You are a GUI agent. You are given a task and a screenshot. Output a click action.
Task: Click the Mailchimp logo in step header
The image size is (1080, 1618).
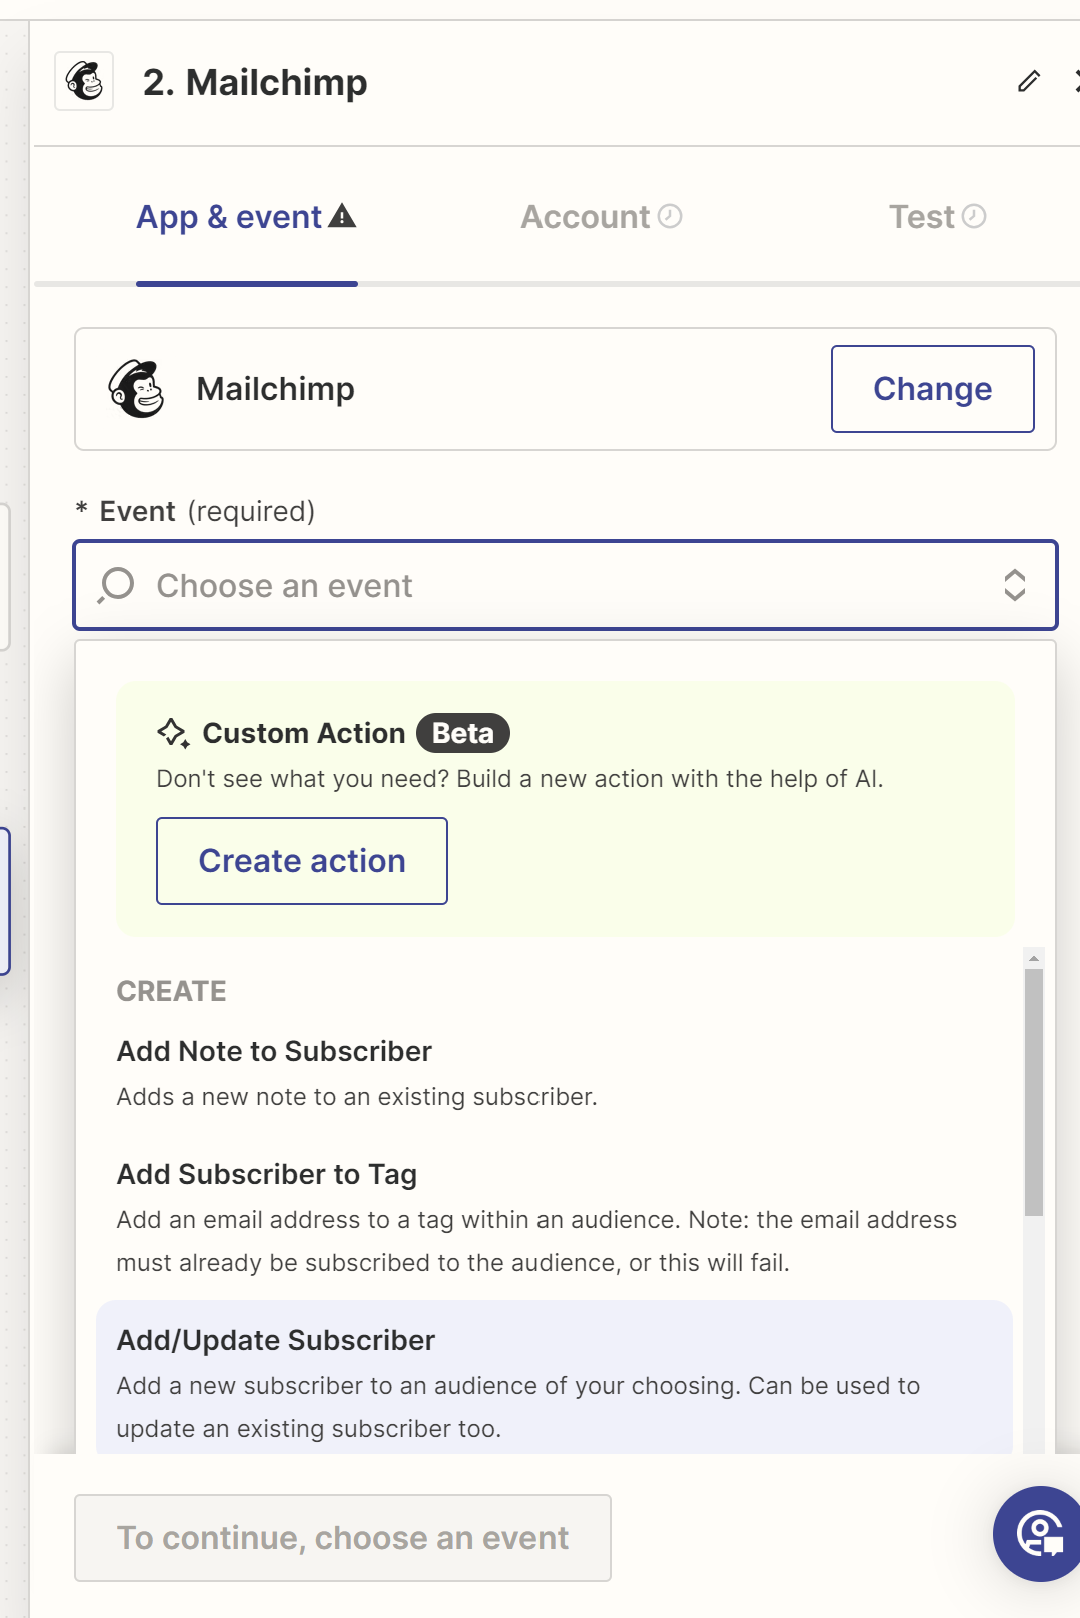tap(84, 81)
